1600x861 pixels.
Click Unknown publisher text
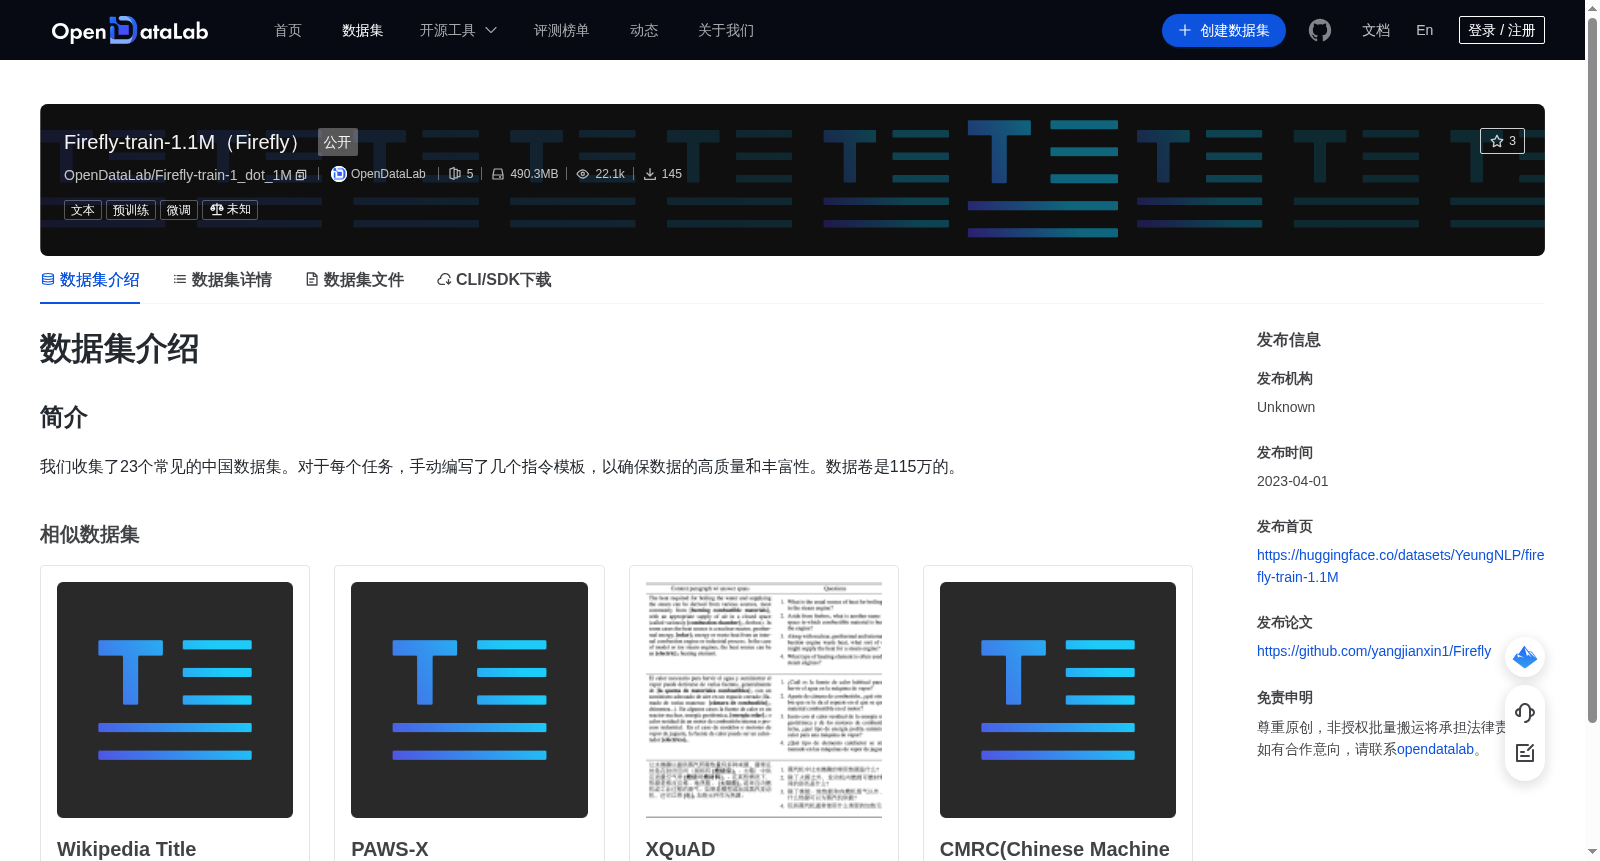coord(1286,407)
